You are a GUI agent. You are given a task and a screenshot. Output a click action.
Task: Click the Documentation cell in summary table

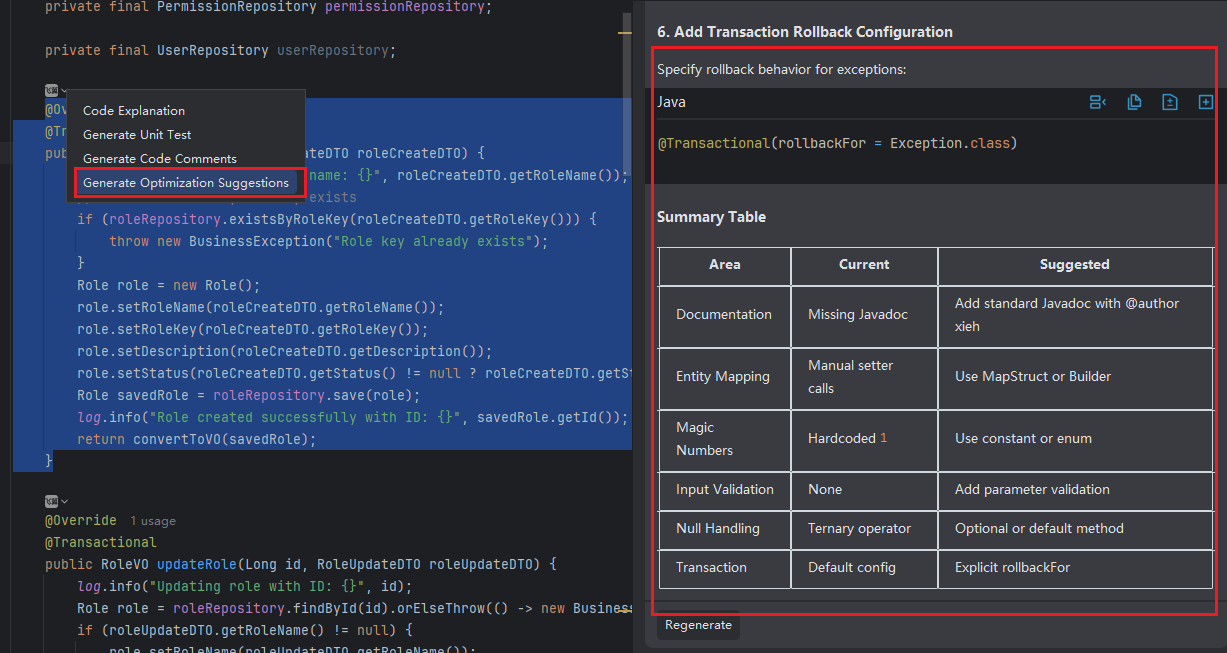[x=724, y=314]
